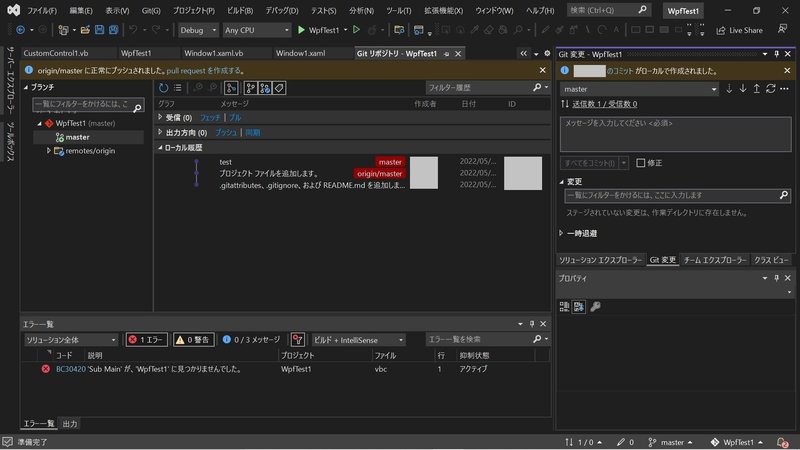800x450 pixels.
Task: Expand the 受信 (0) incoming section
Action: [x=160, y=117]
